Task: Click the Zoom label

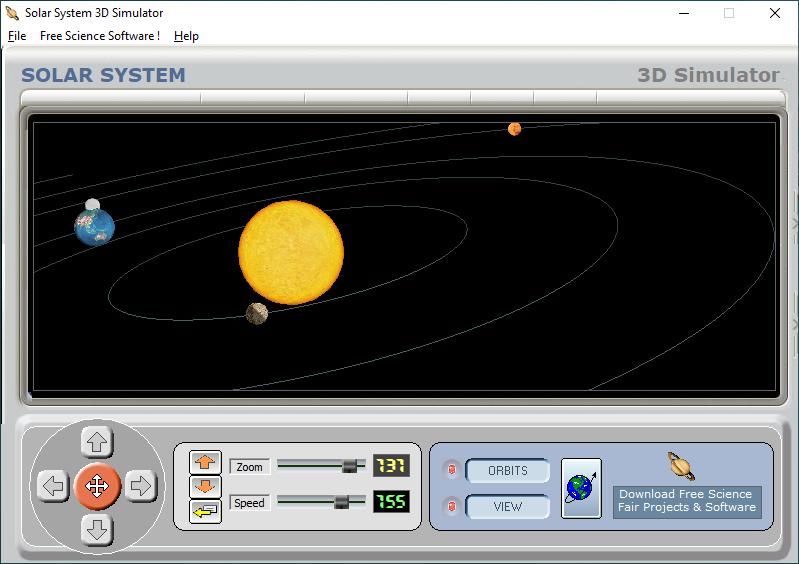Action: click(x=249, y=467)
